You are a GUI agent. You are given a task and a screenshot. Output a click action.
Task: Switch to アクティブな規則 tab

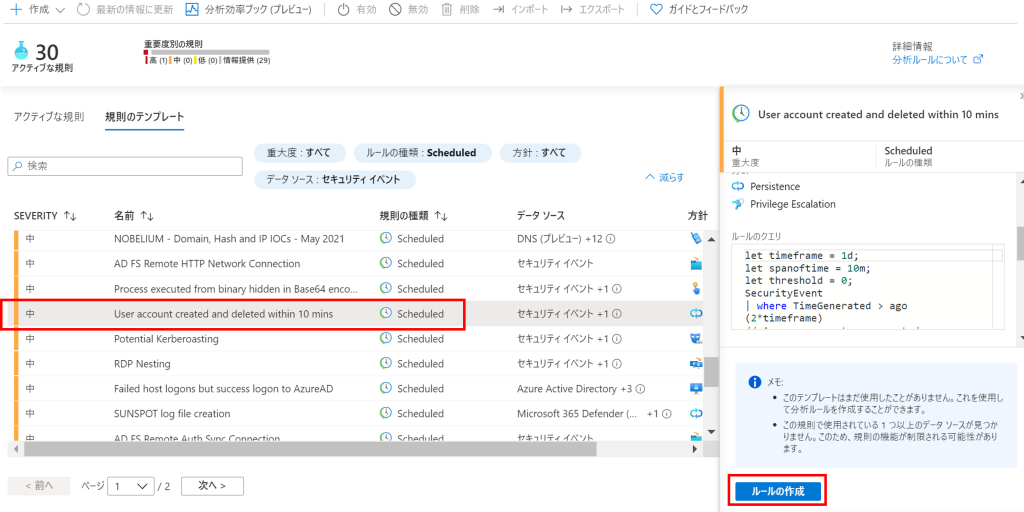49,117
